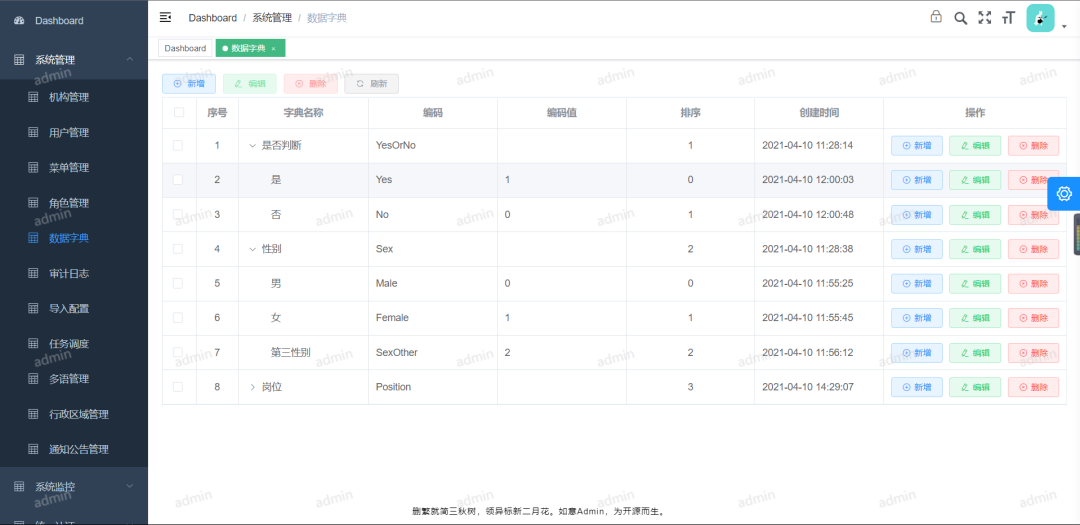
Task: Click the user avatar image
Action: tap(1040, 18)
